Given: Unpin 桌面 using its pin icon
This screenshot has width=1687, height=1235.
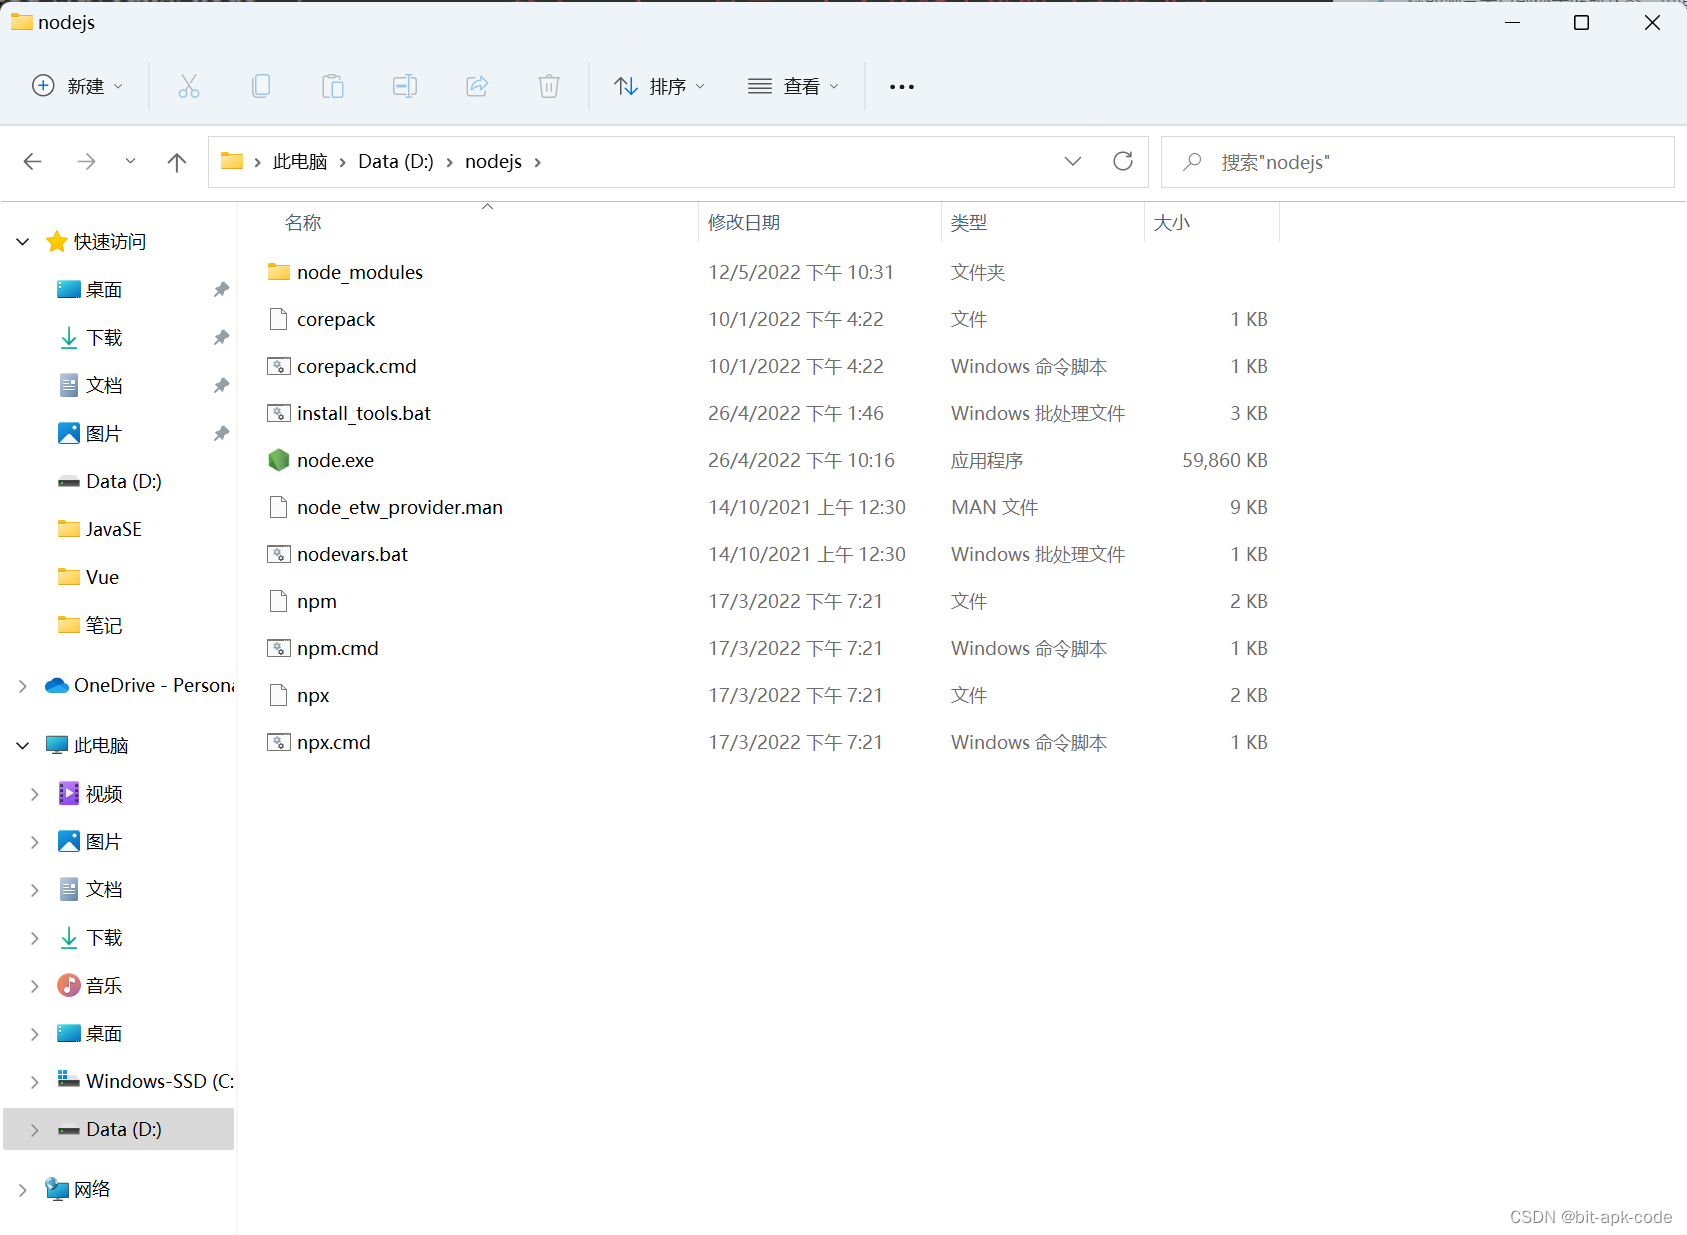Looking at the screenshot, I should pyautogui.click(x=221, y=290).
